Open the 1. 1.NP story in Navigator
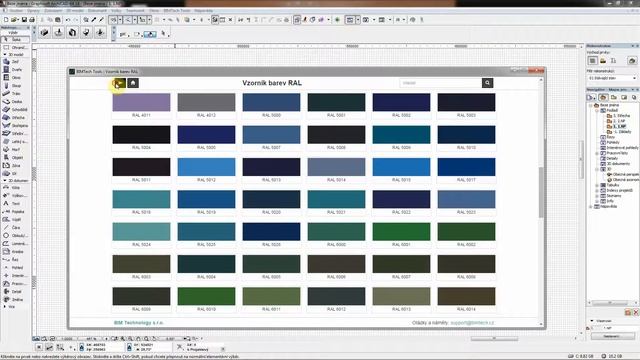 click(619, 127)
